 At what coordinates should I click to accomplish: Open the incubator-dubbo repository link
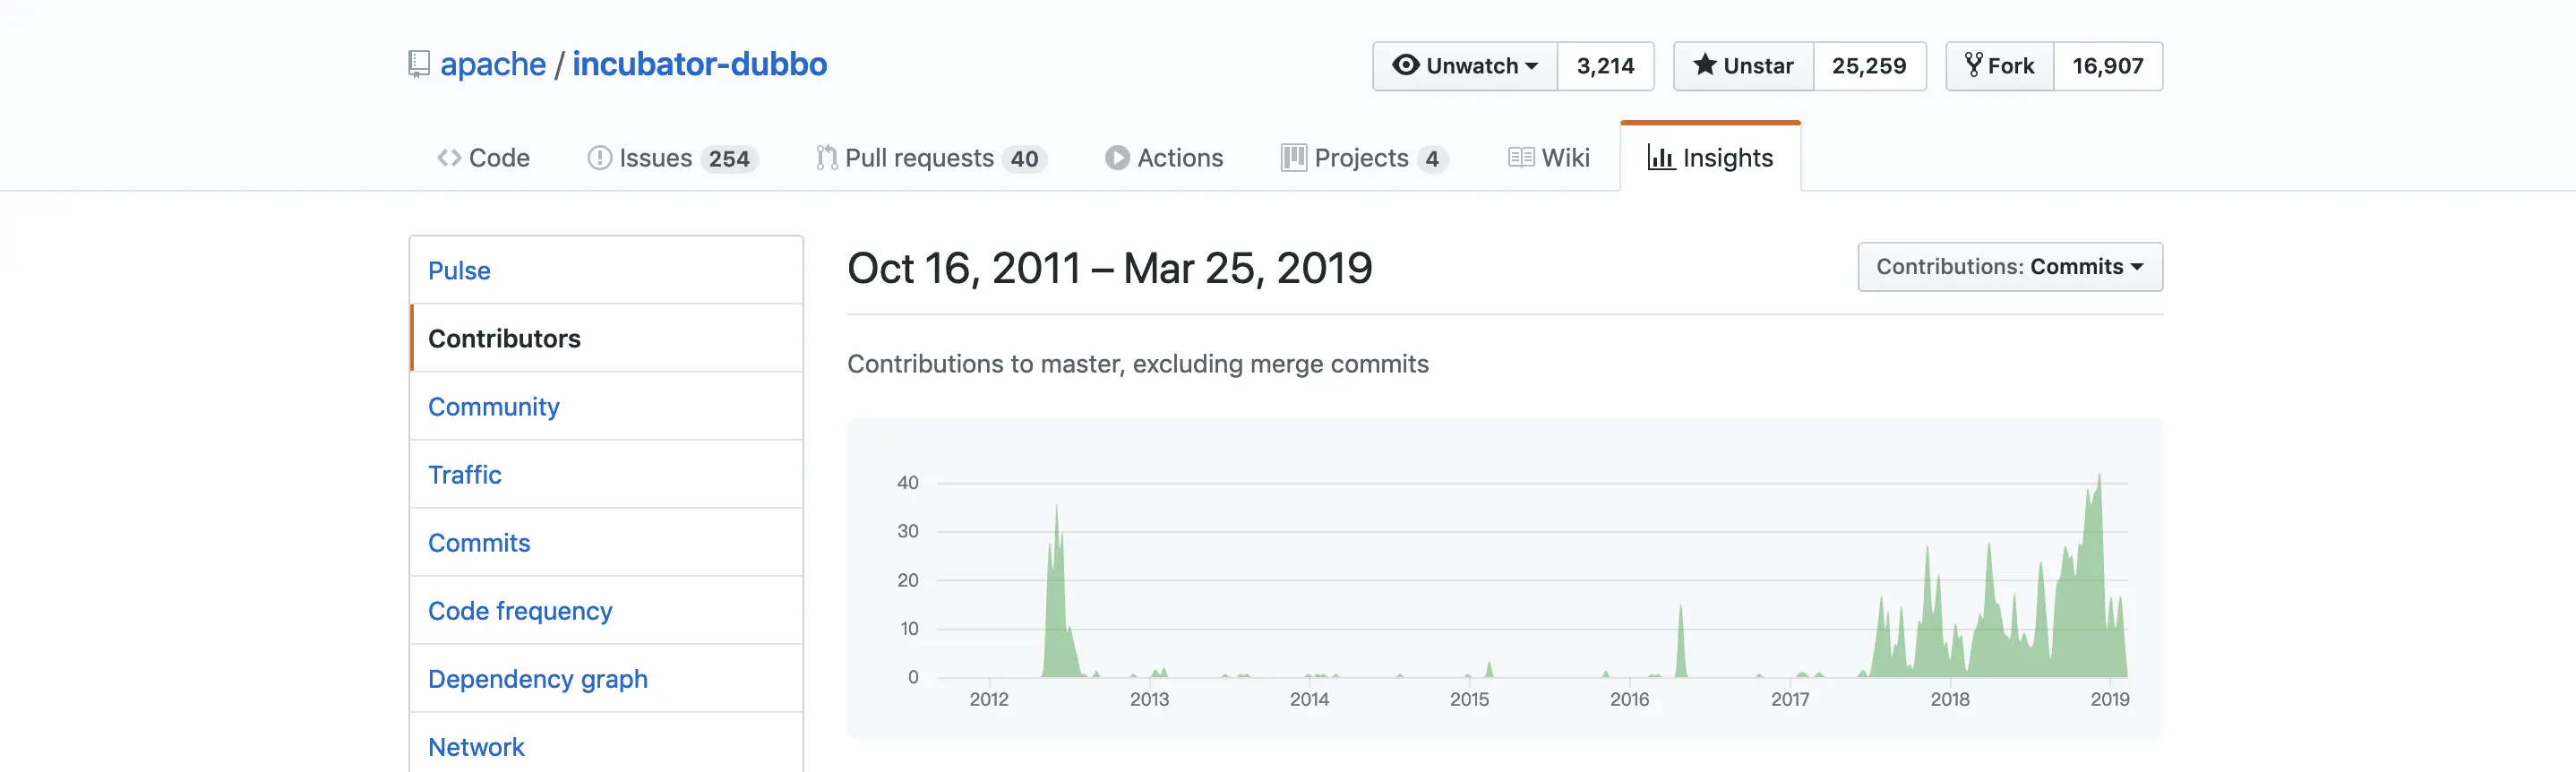click(699, 65)
